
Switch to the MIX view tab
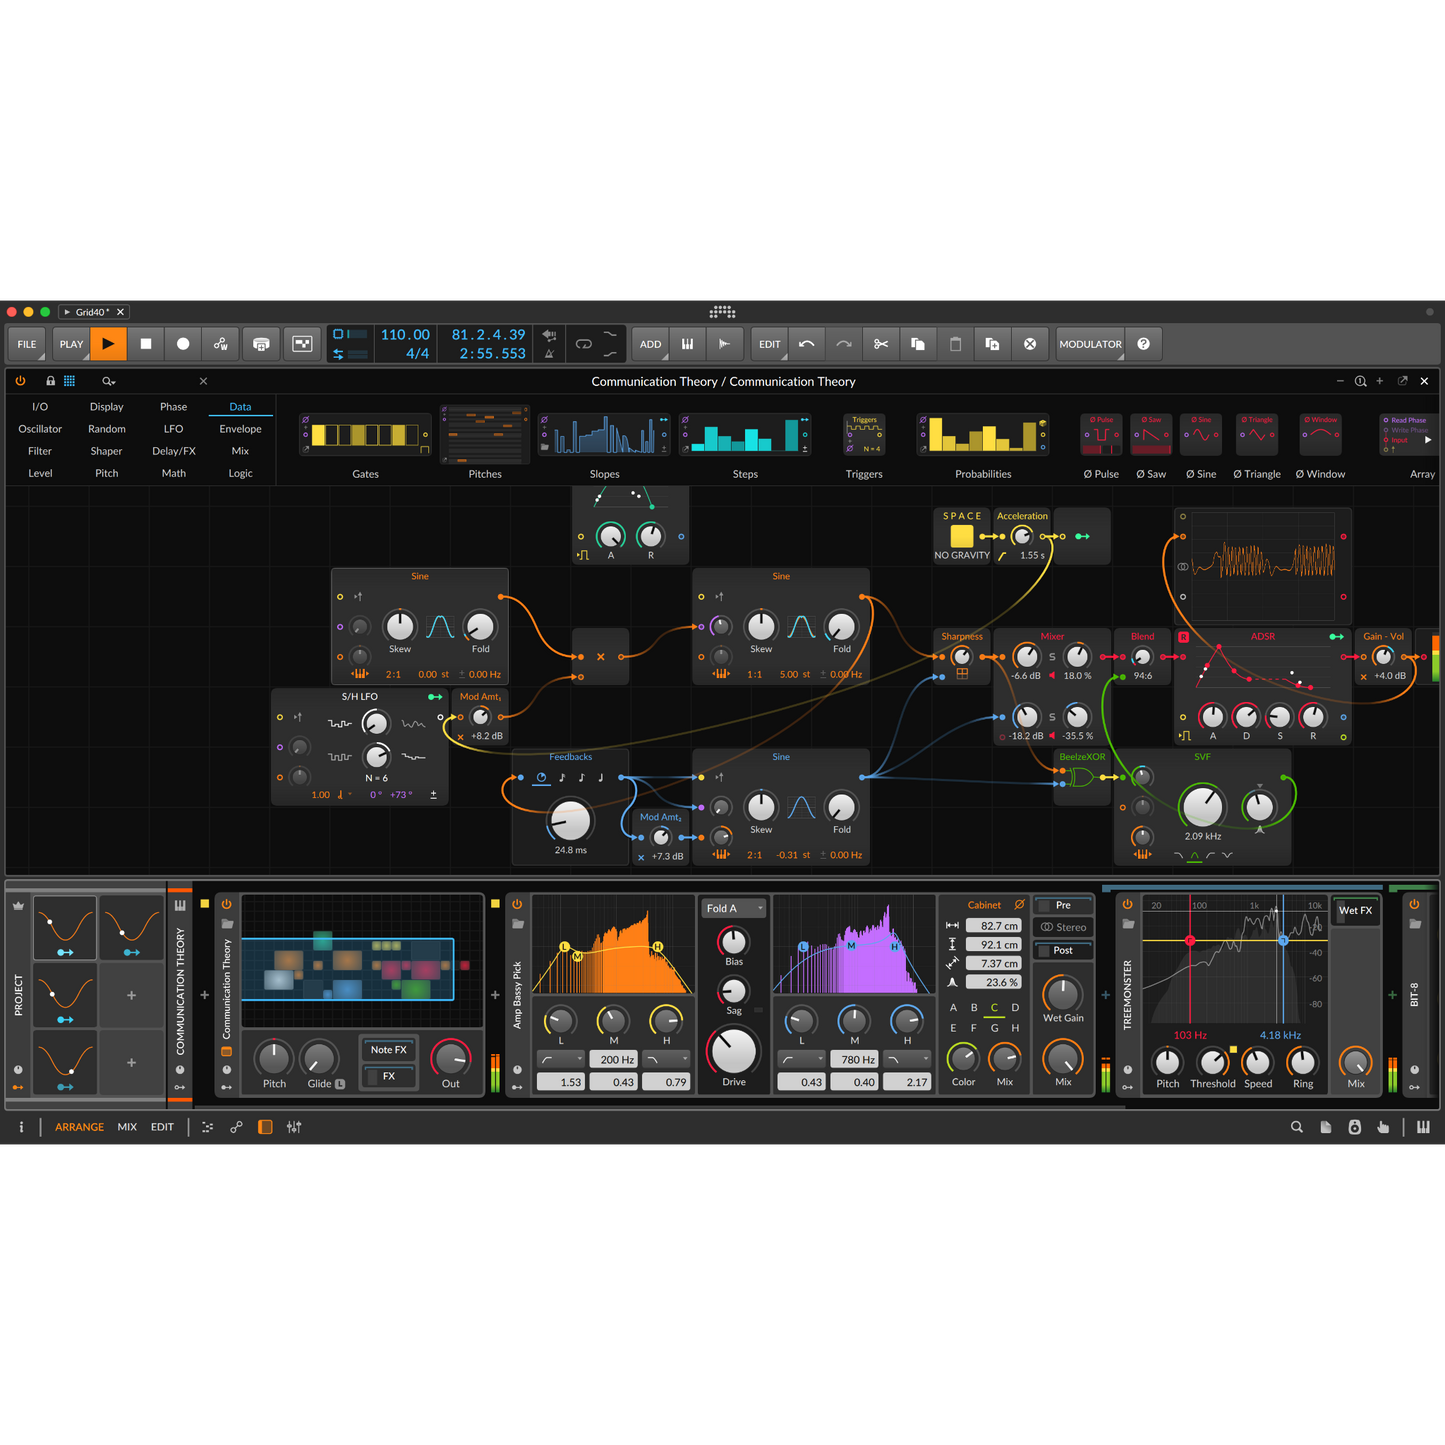coord(127,1127)
